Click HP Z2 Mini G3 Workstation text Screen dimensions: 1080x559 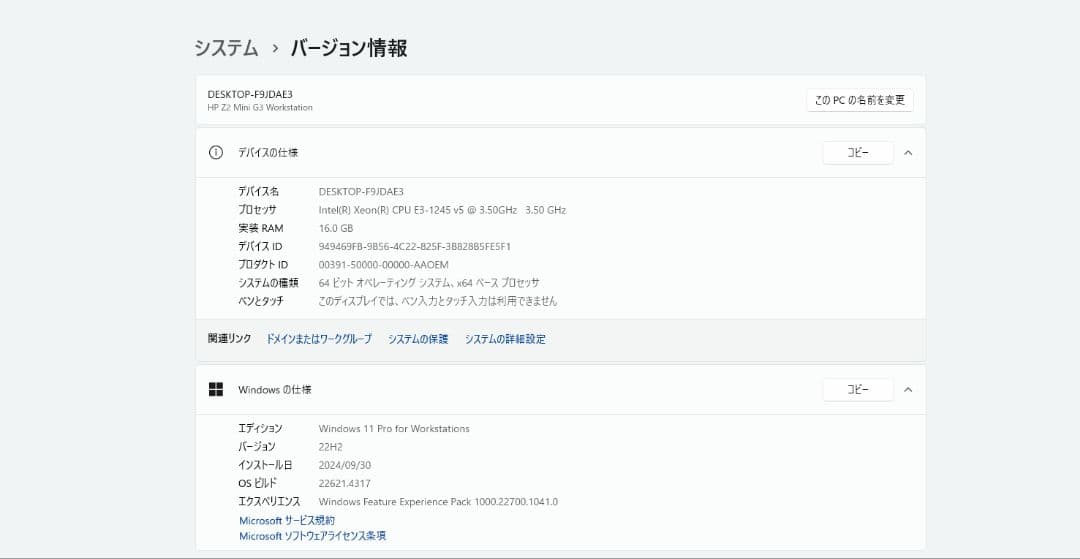click(x=260, y=107)
